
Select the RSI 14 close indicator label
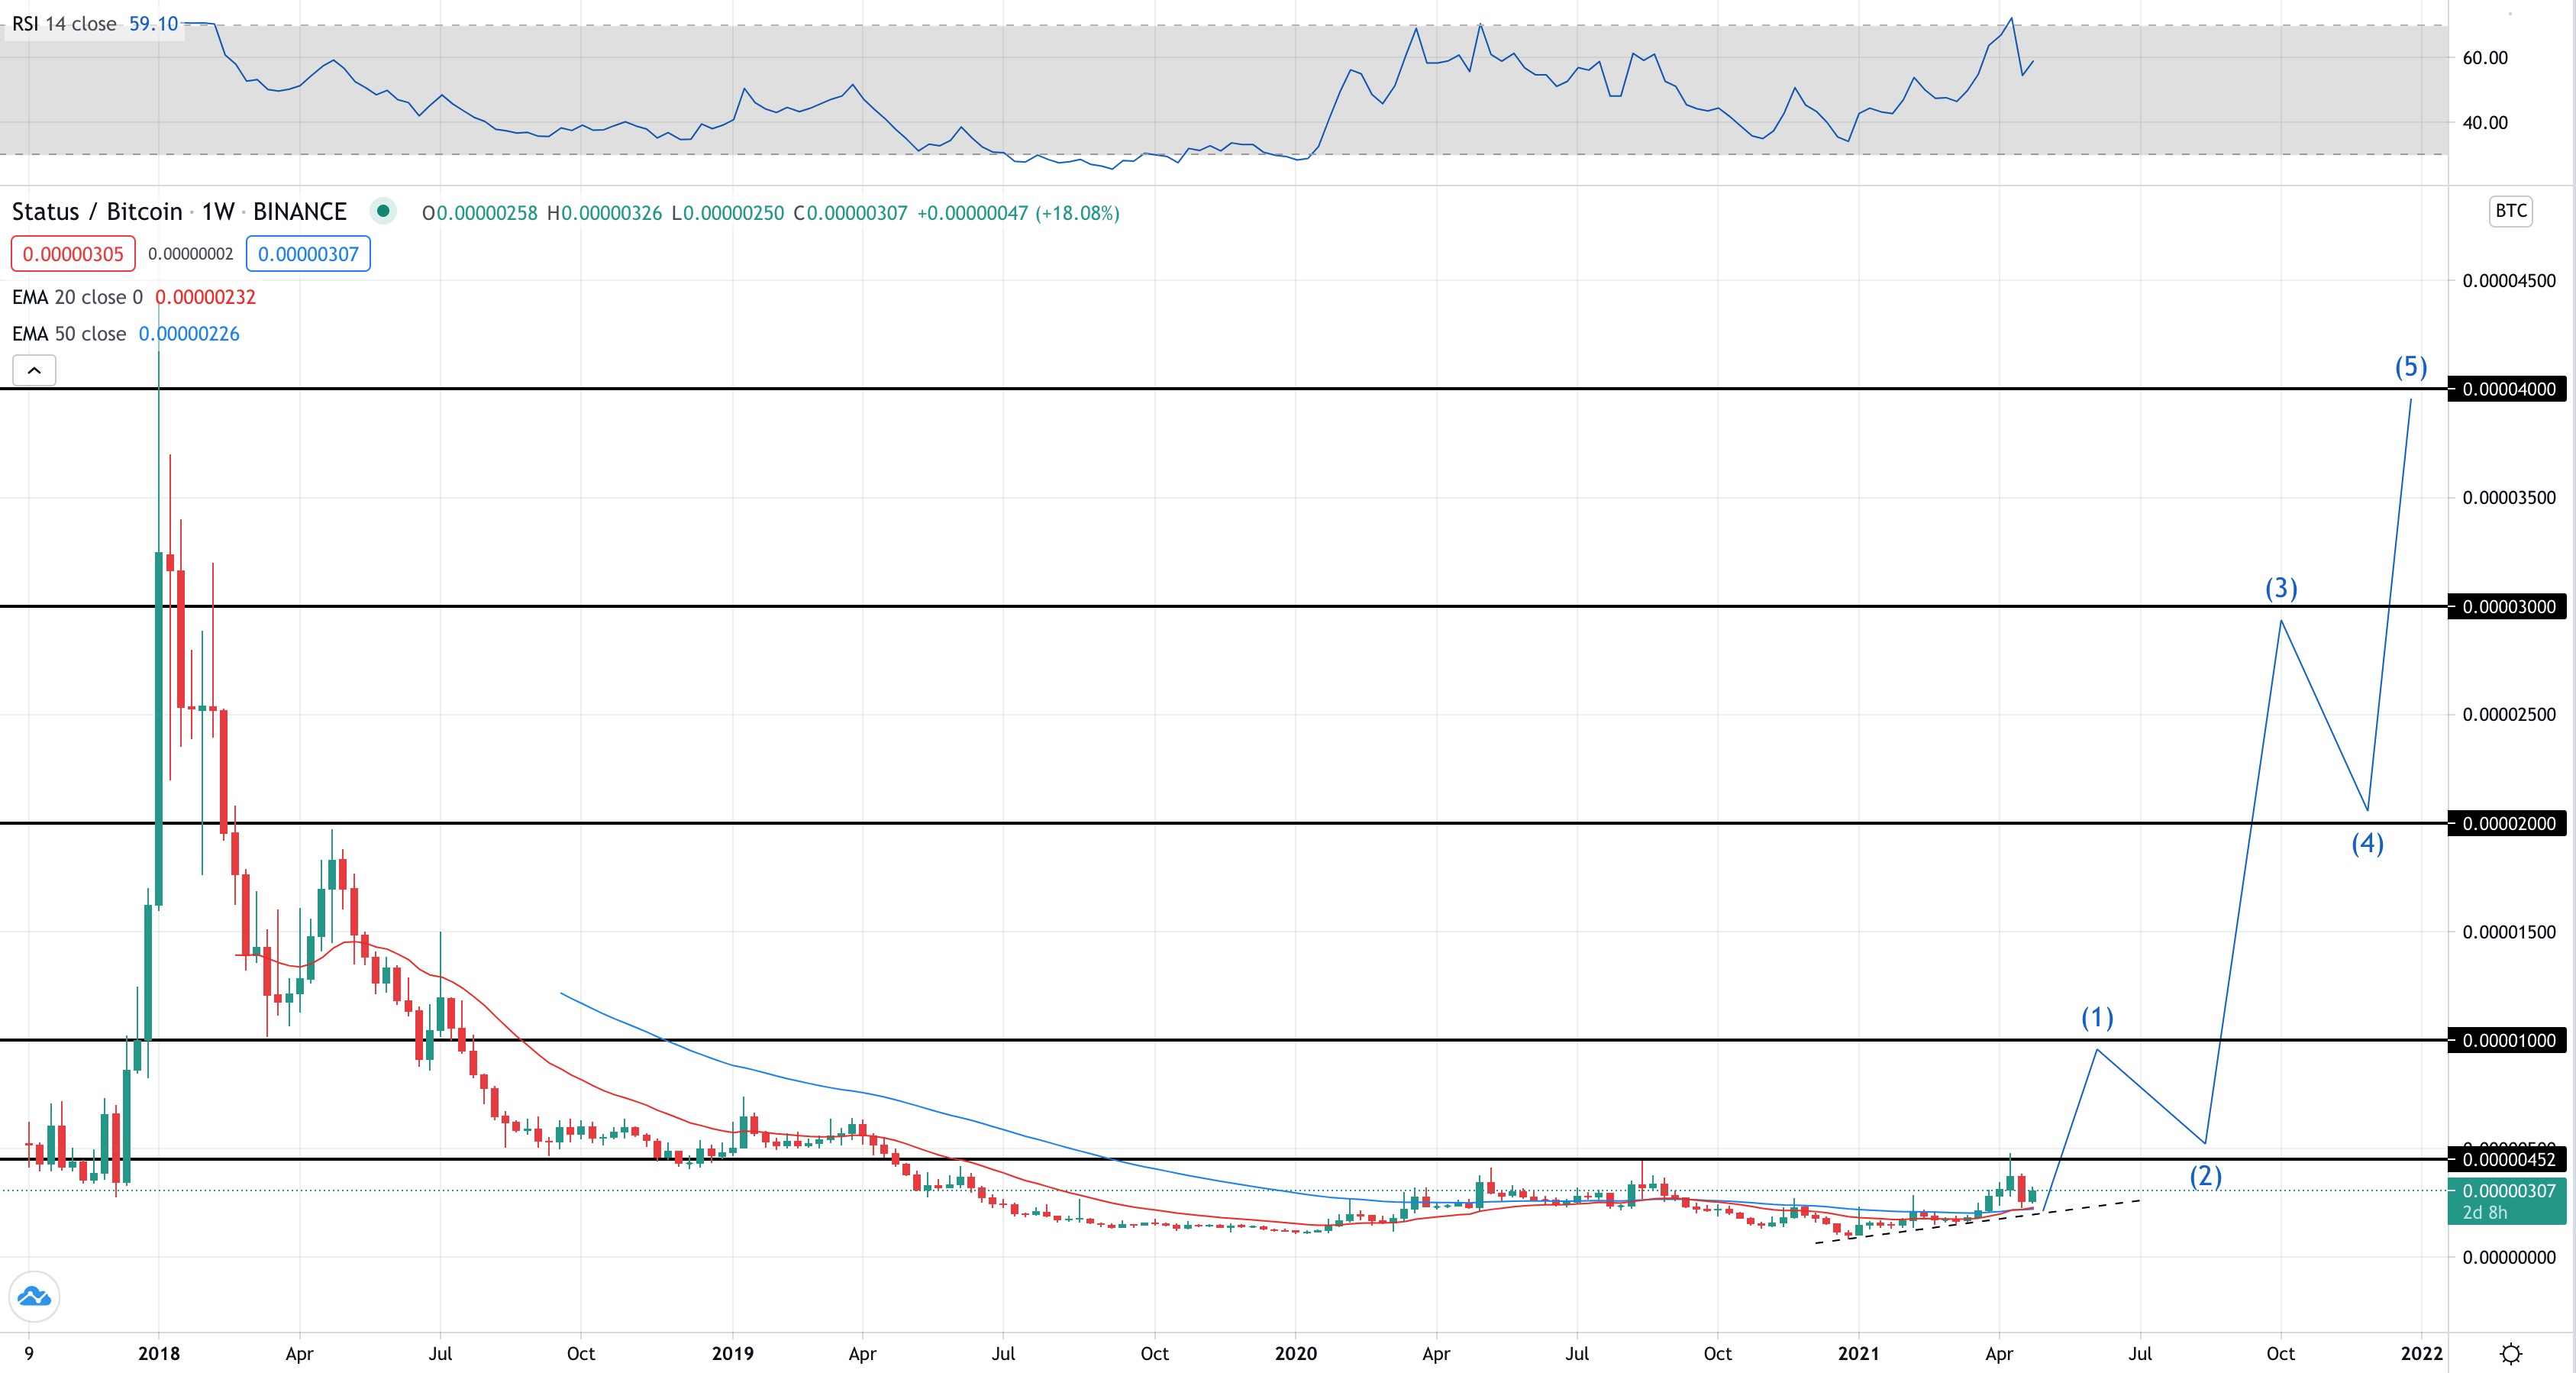point(64,24)
